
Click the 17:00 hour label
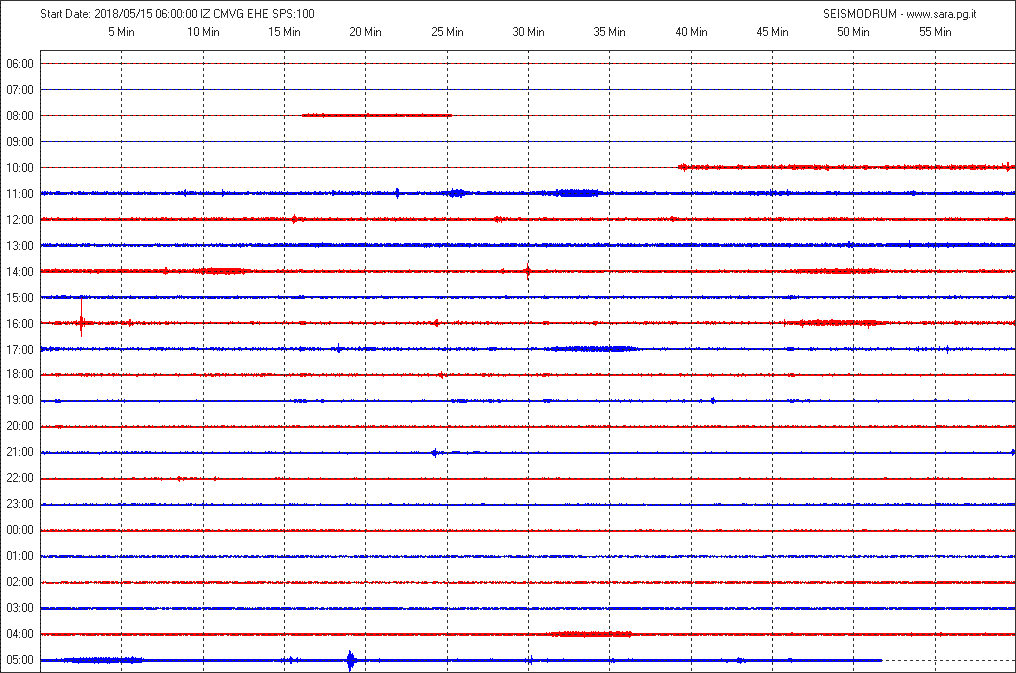click(20, 349)
